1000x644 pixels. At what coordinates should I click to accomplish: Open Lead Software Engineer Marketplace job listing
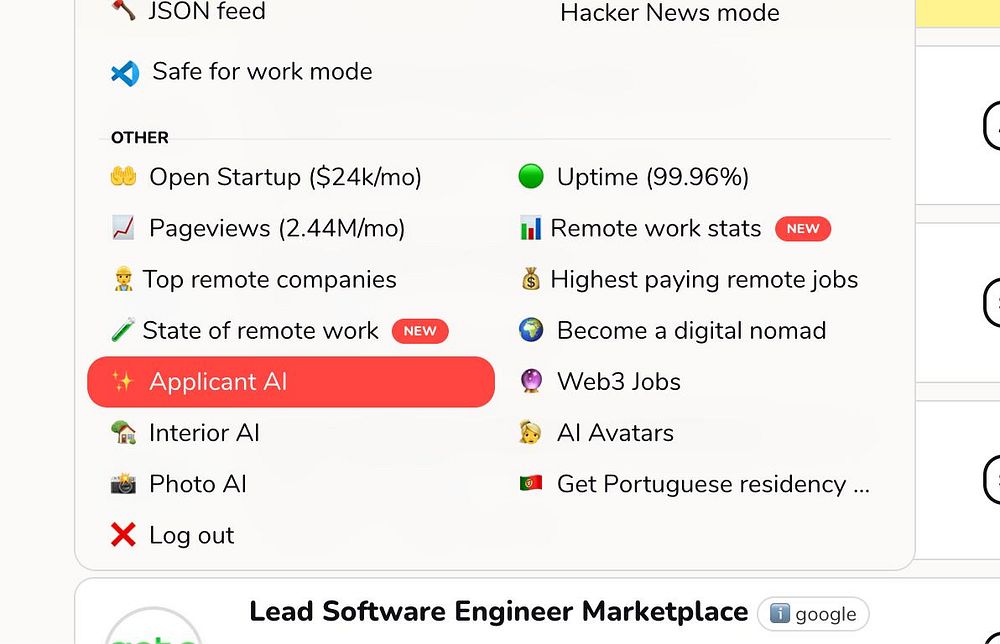click(498, 611)
